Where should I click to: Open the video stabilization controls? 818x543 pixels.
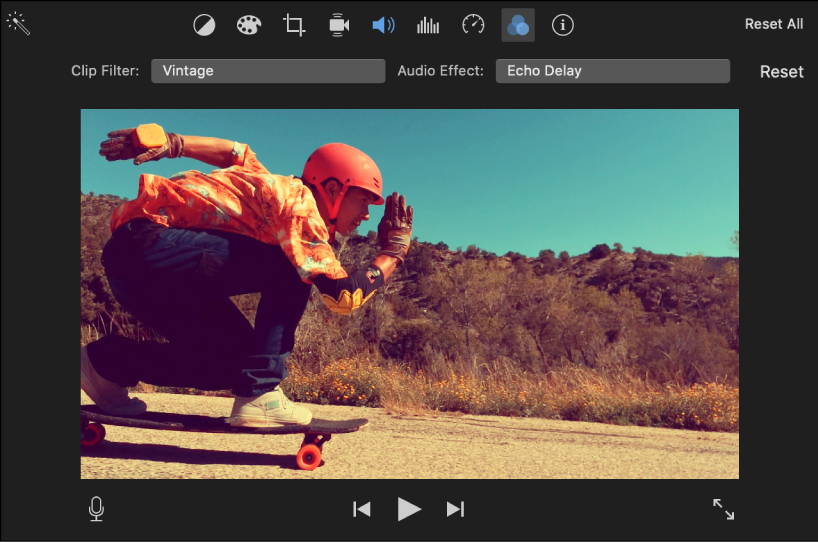coord(339,25)
